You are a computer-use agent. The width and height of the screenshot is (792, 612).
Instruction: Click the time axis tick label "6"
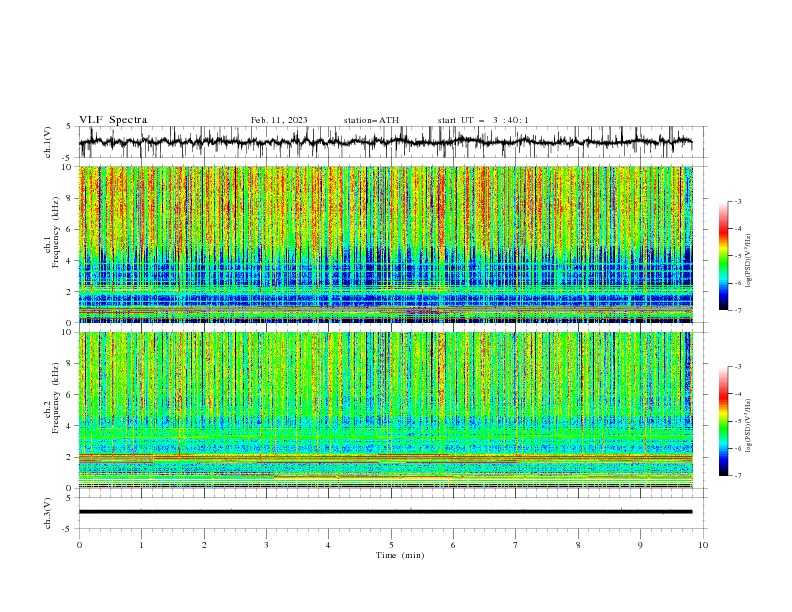point(453,545)
